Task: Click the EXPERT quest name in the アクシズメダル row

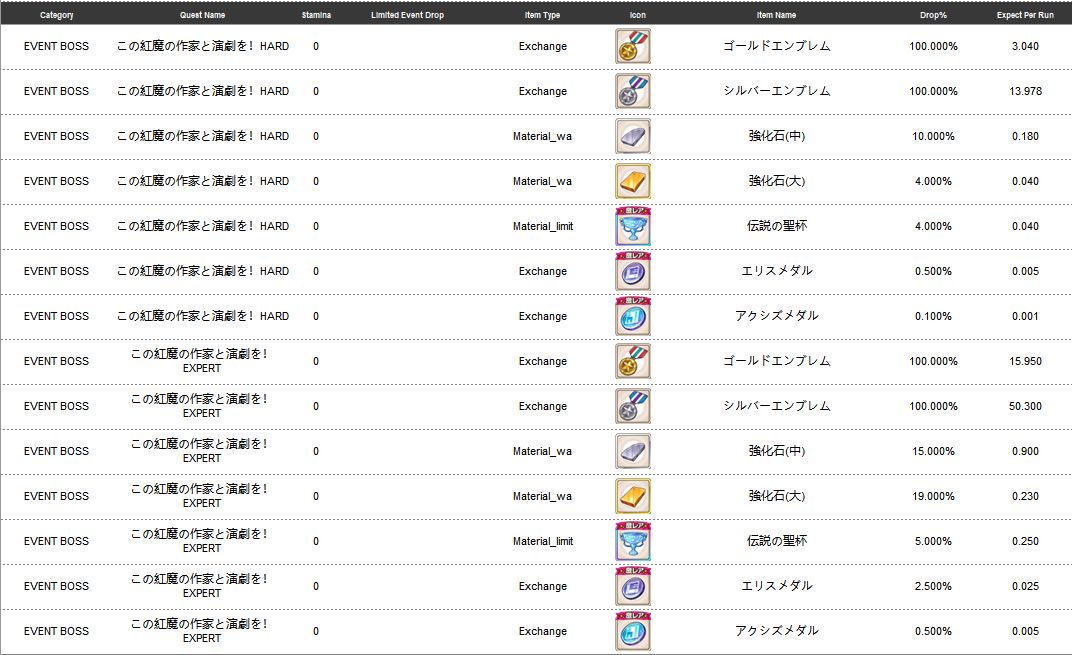Action: 200,630
